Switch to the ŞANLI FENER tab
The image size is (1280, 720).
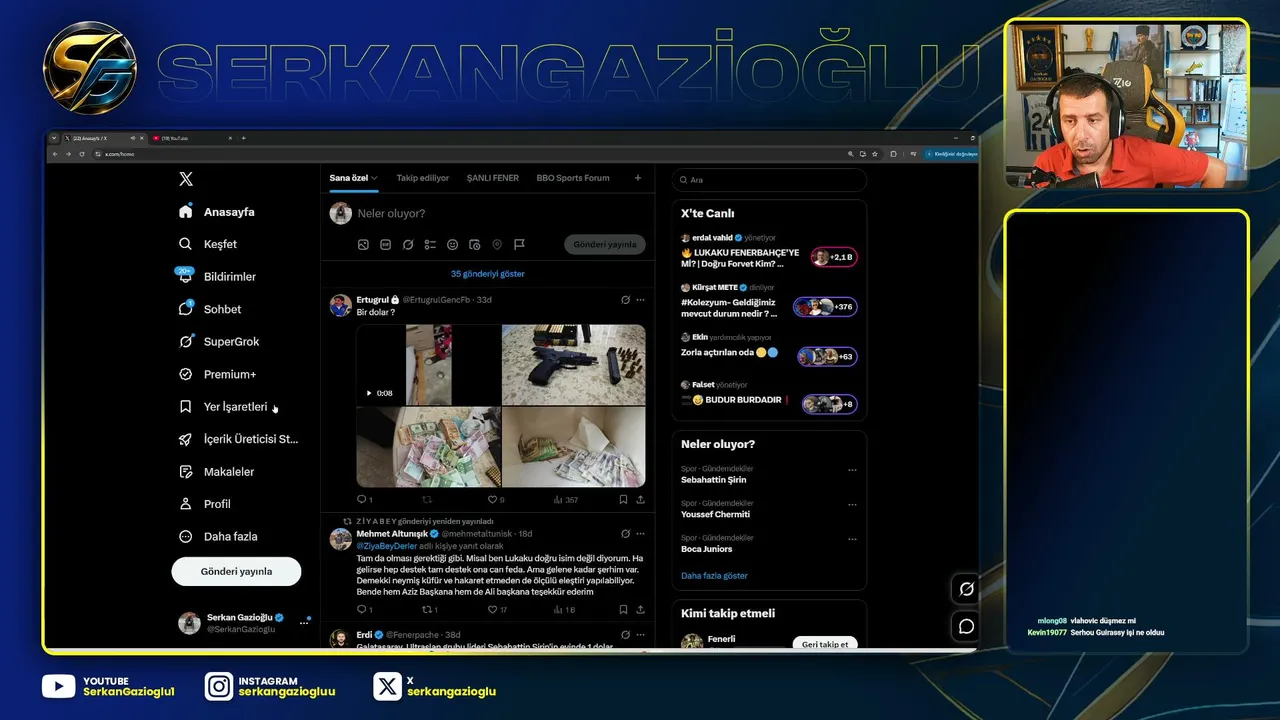(x=493, y=178)
